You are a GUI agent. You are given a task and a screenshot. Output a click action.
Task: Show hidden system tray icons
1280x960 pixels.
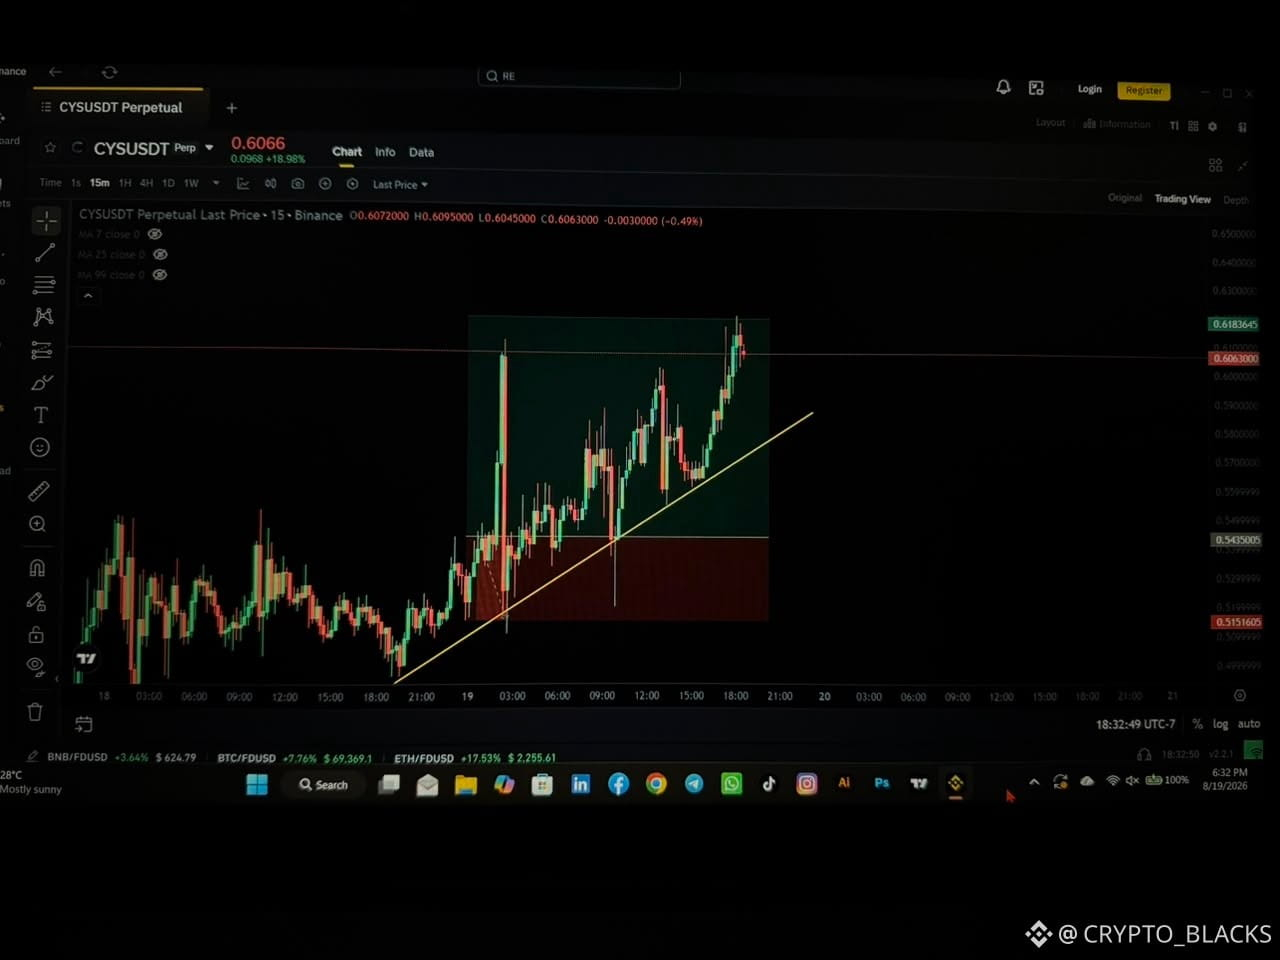(x=1034, y=782)
